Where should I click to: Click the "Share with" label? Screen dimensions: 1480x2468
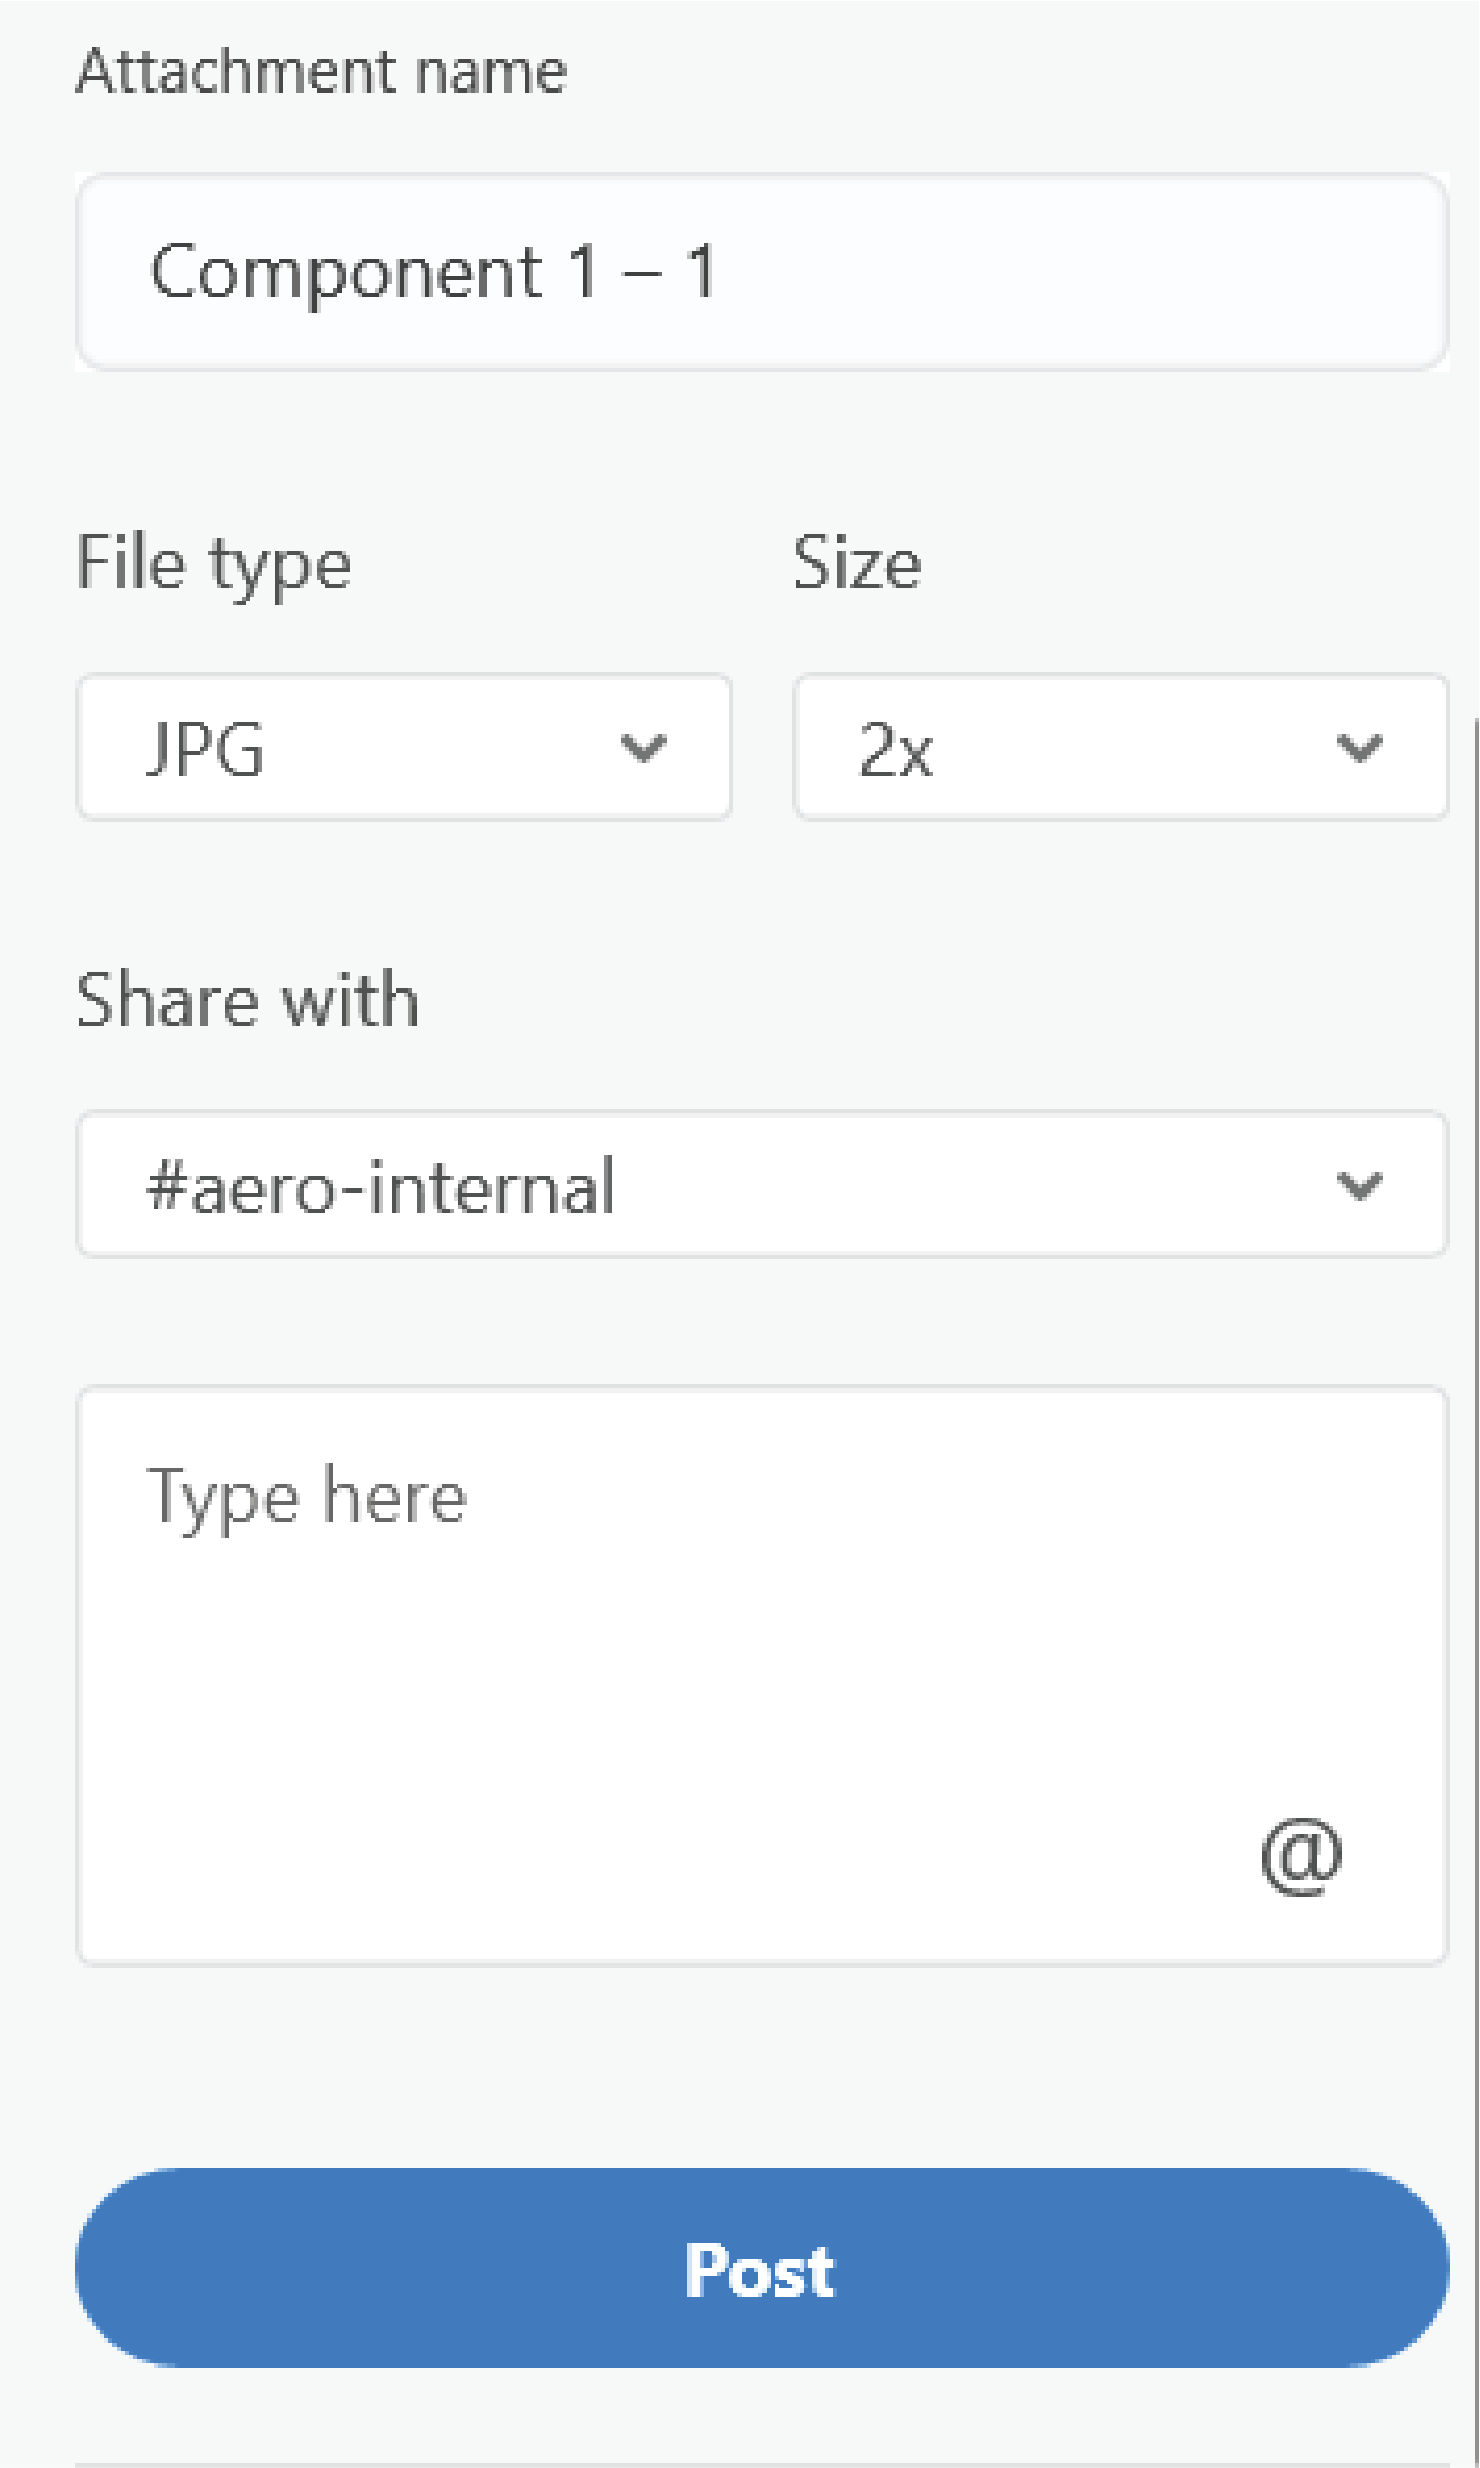[x=247, y=1000]
